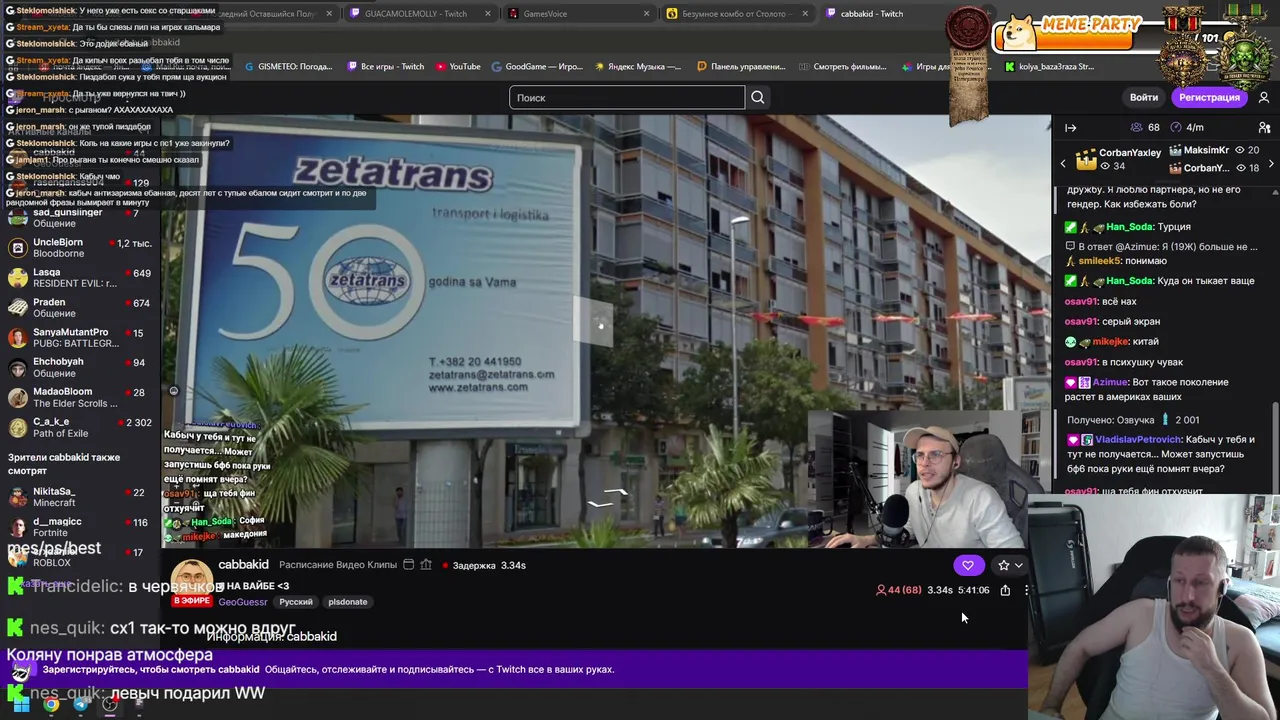The image size is (1280, 720).
Task: Show previous gift leaderboard entries
Action: 1063,163
